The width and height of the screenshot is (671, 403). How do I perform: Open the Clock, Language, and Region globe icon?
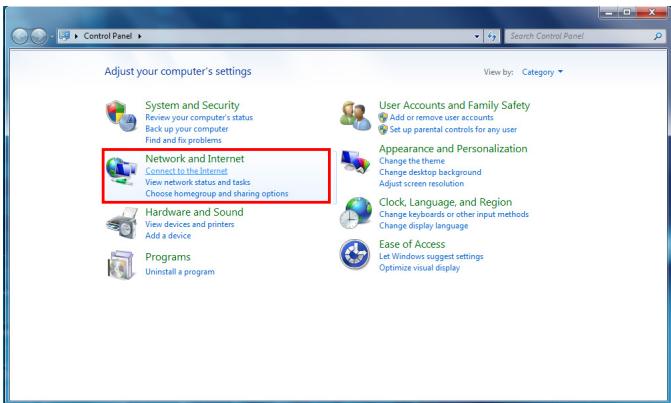click(x=356, y=213)
